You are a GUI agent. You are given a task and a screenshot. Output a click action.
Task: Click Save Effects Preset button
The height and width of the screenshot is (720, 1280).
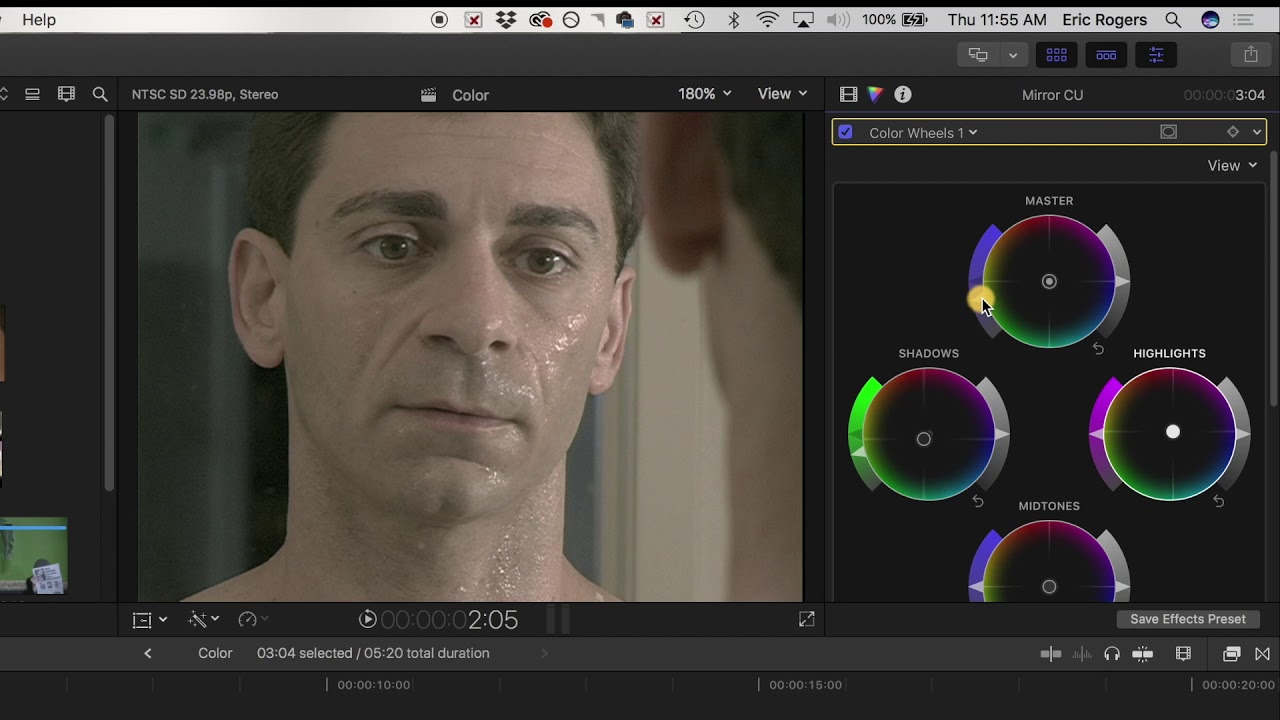[x=1188, y=619]
